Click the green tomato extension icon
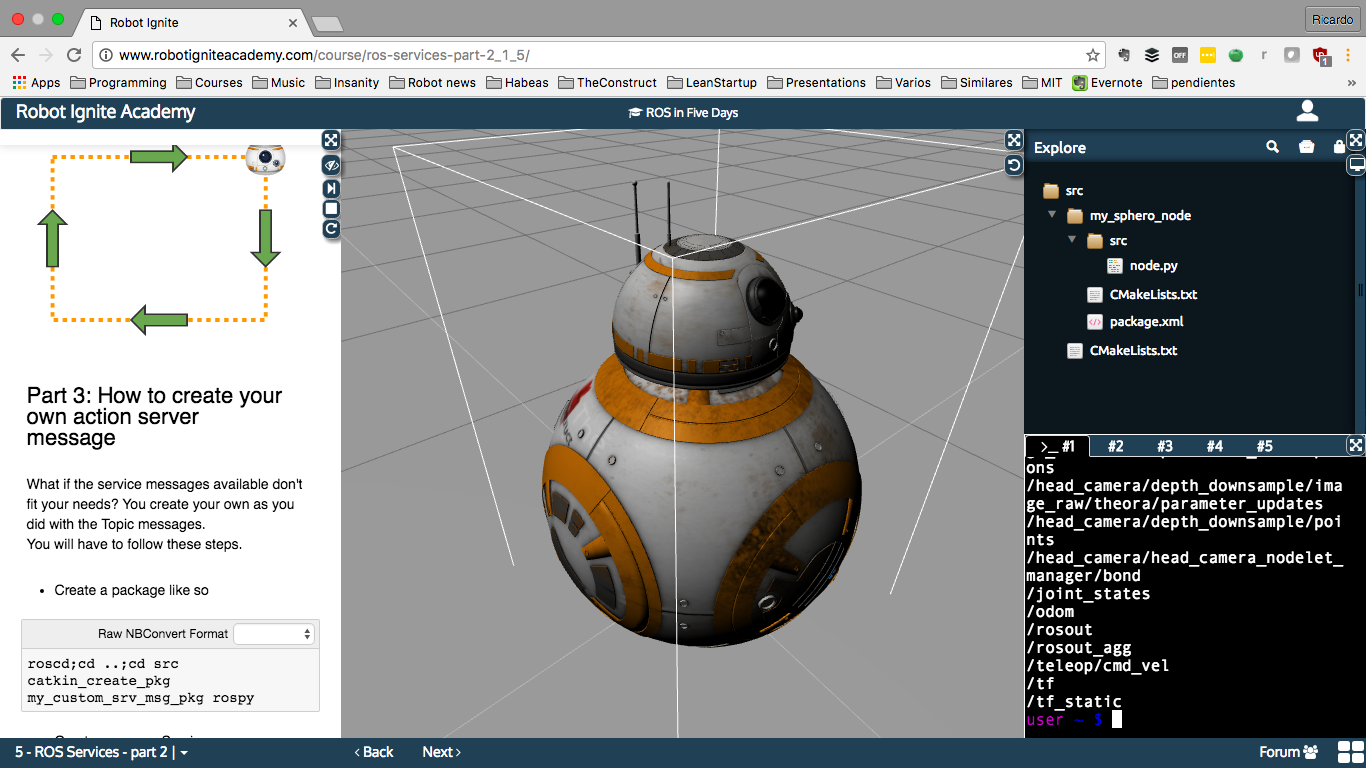 click(1236, 55)
